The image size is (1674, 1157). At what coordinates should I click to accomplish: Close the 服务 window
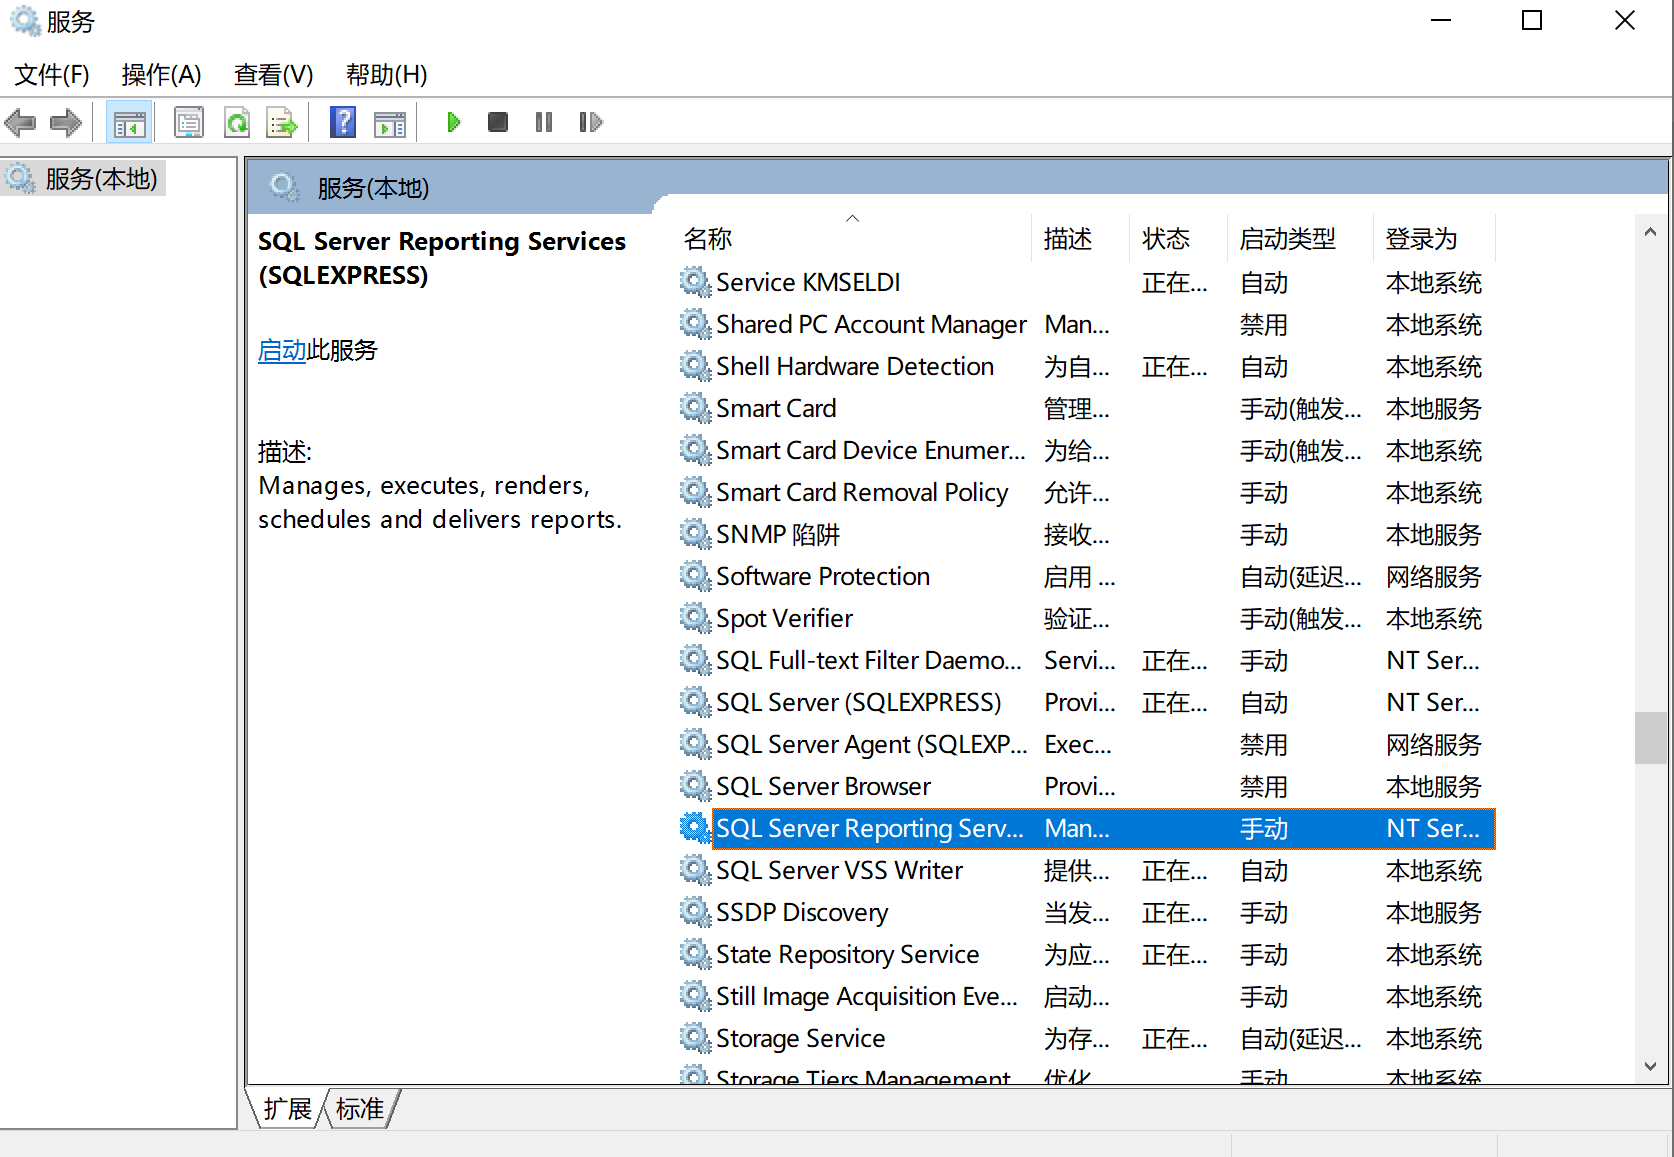pyautogui.click(x=1625, y=20)
